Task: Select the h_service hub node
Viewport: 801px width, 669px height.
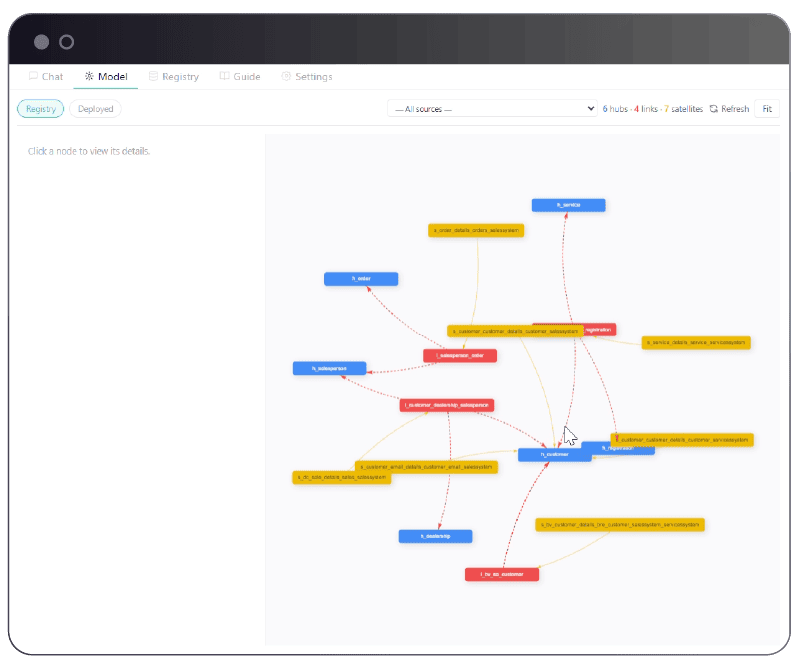Action: (x=569, y=205)
